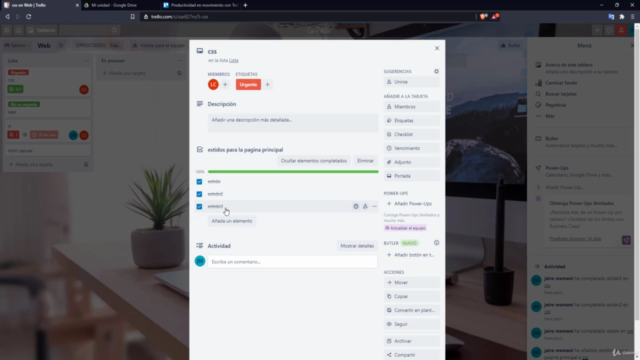Viewport: 640px width, 360px height.
Task: Hide completed checklist items
Action: tap(313, 161)
